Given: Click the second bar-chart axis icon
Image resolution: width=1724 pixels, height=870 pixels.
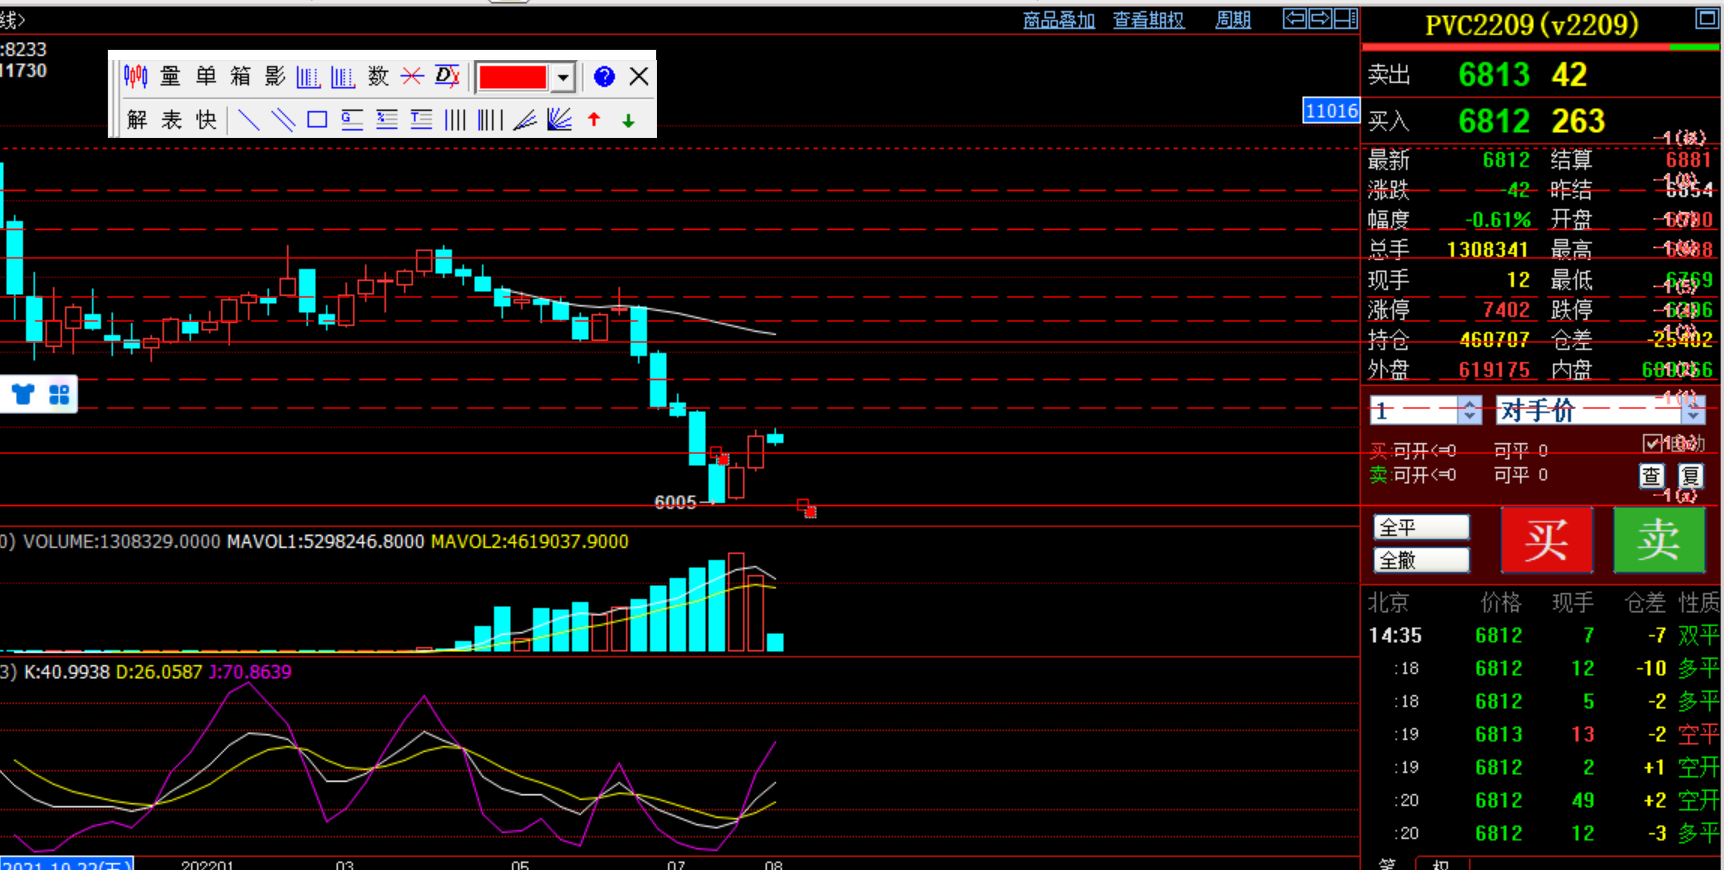Looking at the screenshot, I should coord(343,76).
